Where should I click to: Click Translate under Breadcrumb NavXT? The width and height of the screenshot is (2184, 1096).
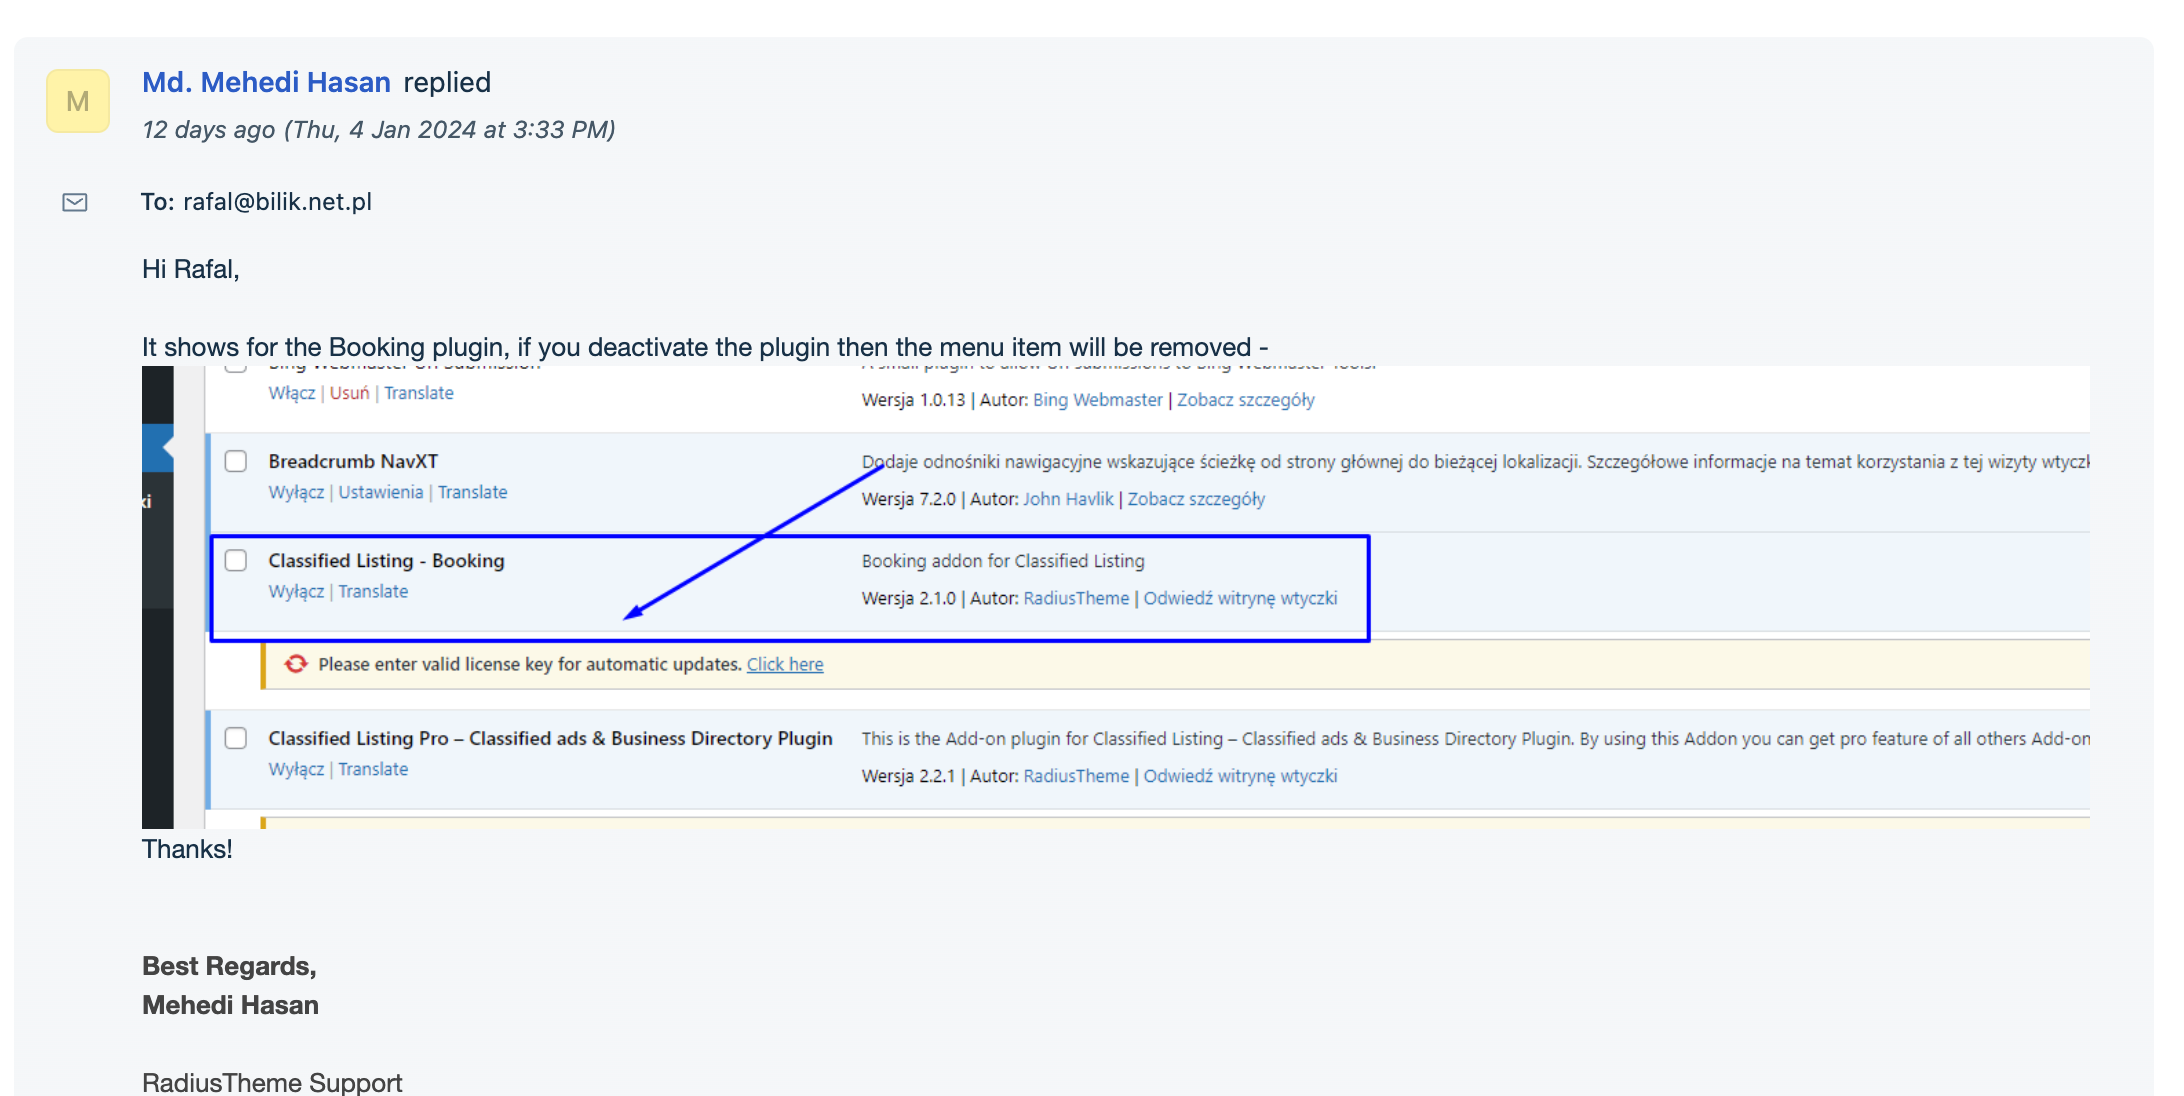pos(473,492)
